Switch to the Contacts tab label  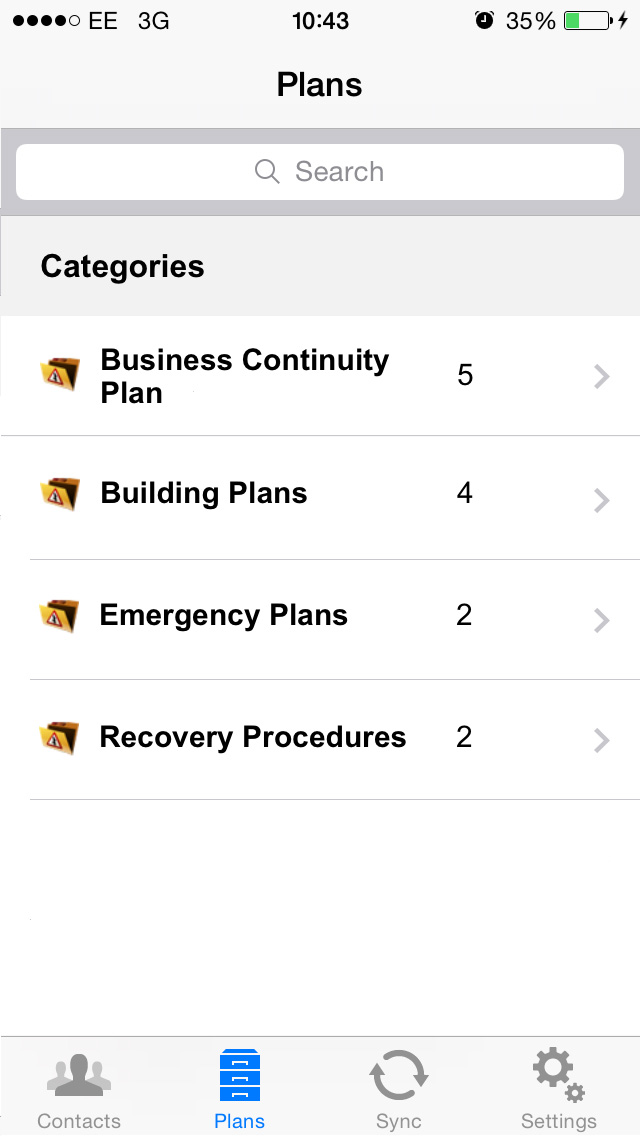pos(79,1121)
